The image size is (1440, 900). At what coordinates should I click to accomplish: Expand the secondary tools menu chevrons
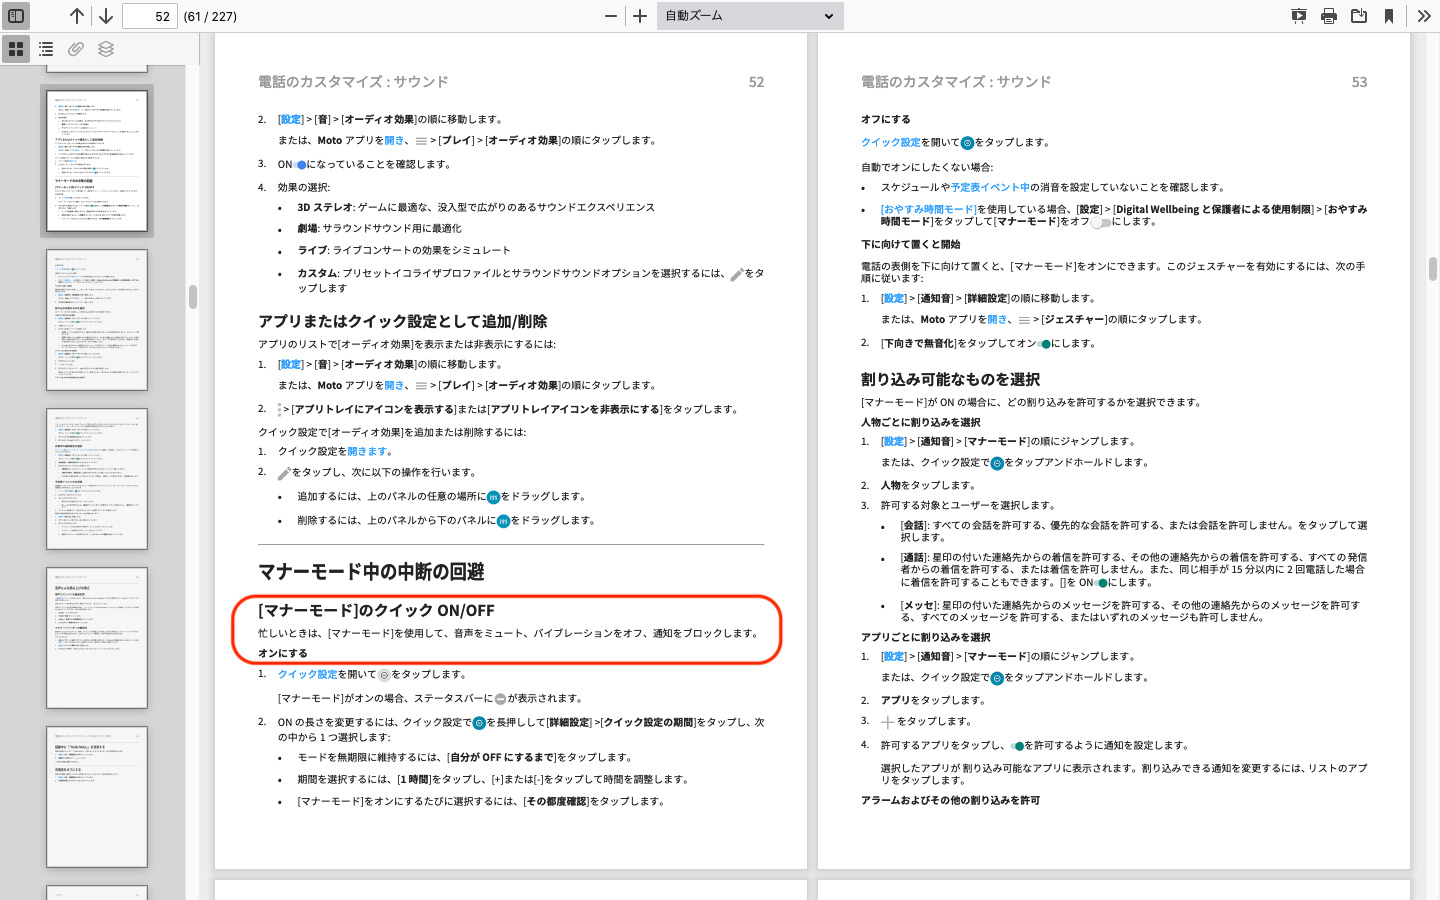pyautogui.click(x=1423, y=16)
